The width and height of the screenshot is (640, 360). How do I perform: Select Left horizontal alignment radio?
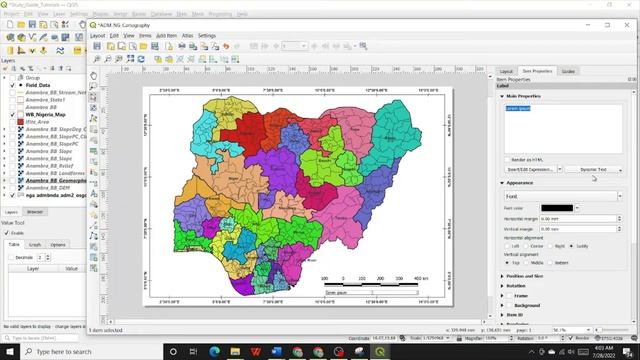(507, 246)
